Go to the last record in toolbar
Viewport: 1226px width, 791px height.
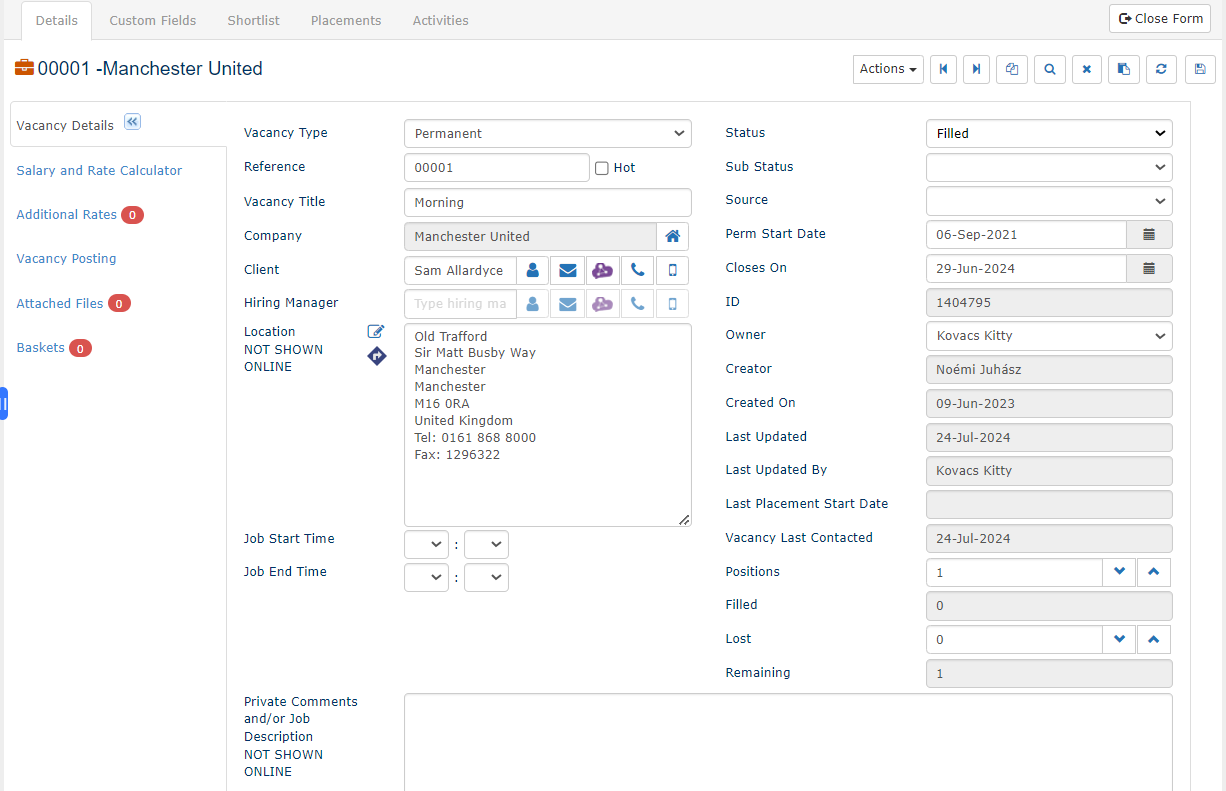(x=976, y=69)
